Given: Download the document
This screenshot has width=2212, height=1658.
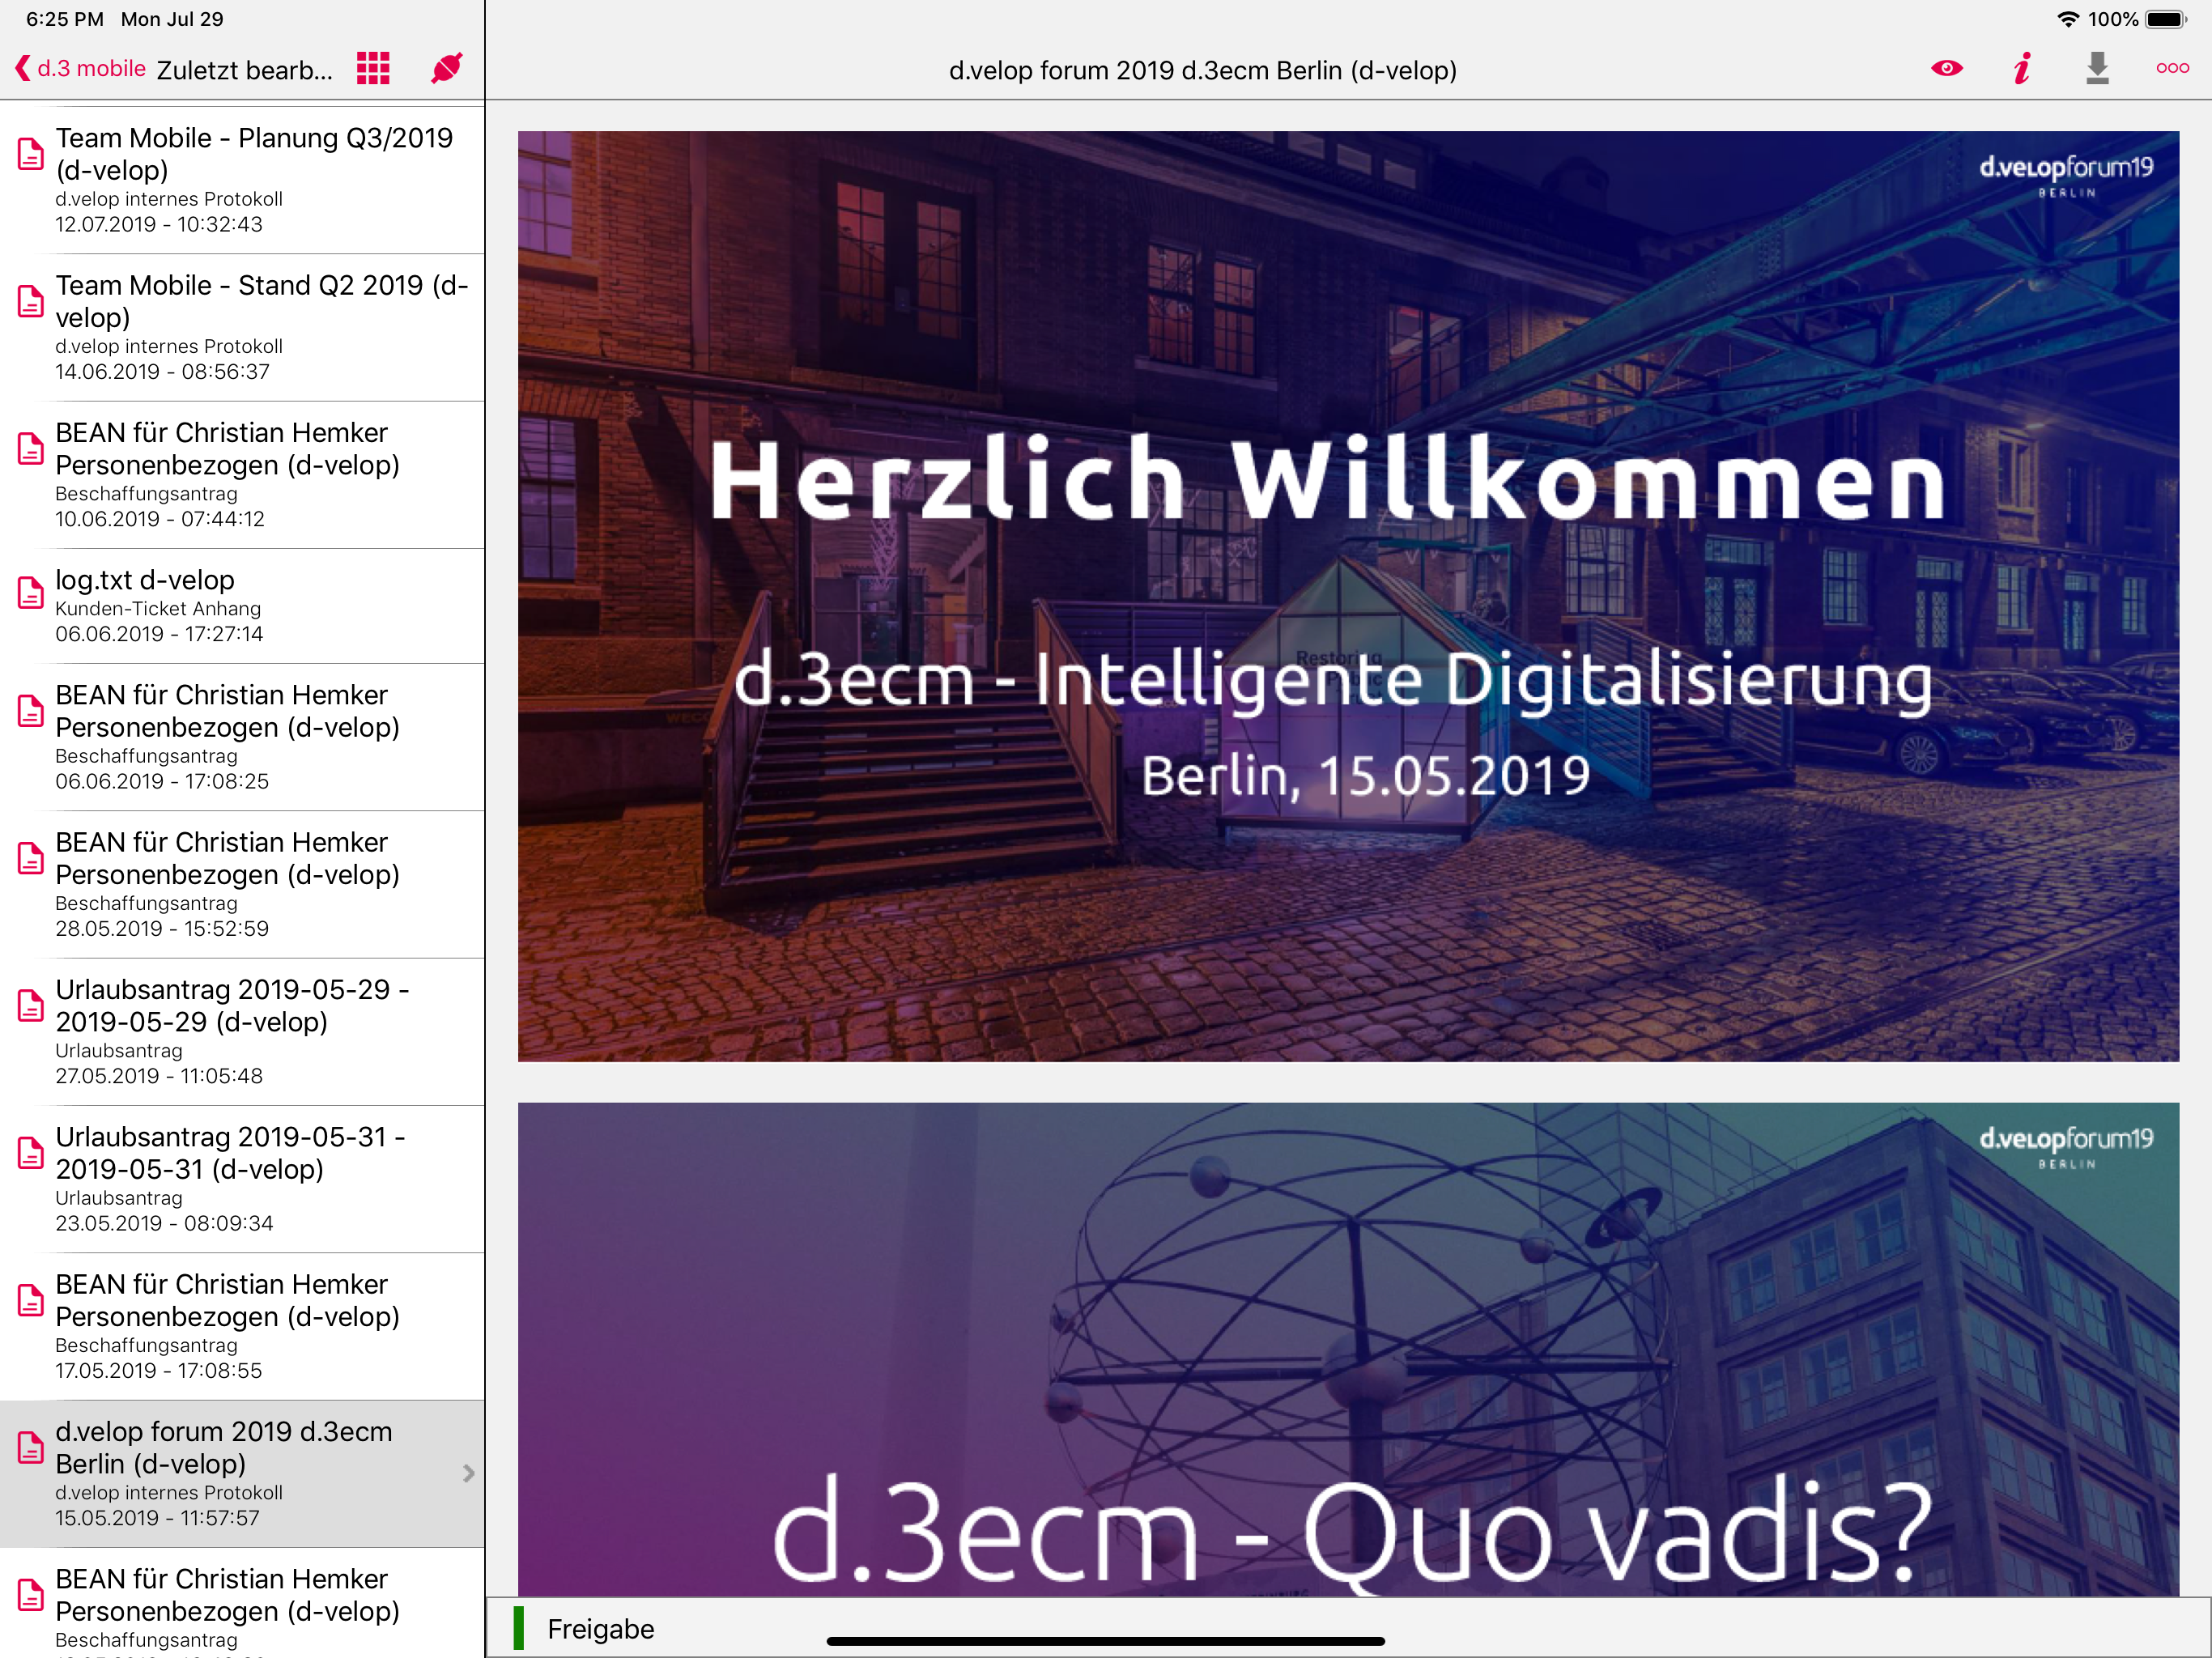Looking at the screenshot, I should [2097, 68].
